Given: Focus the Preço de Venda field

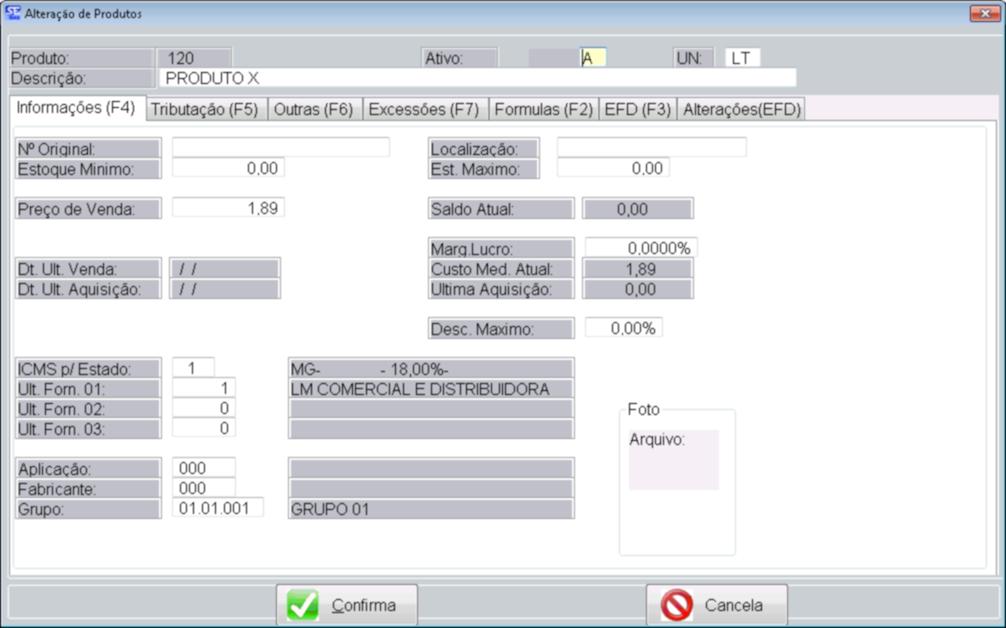Looking at the screenshot, I should pos(228,208).
